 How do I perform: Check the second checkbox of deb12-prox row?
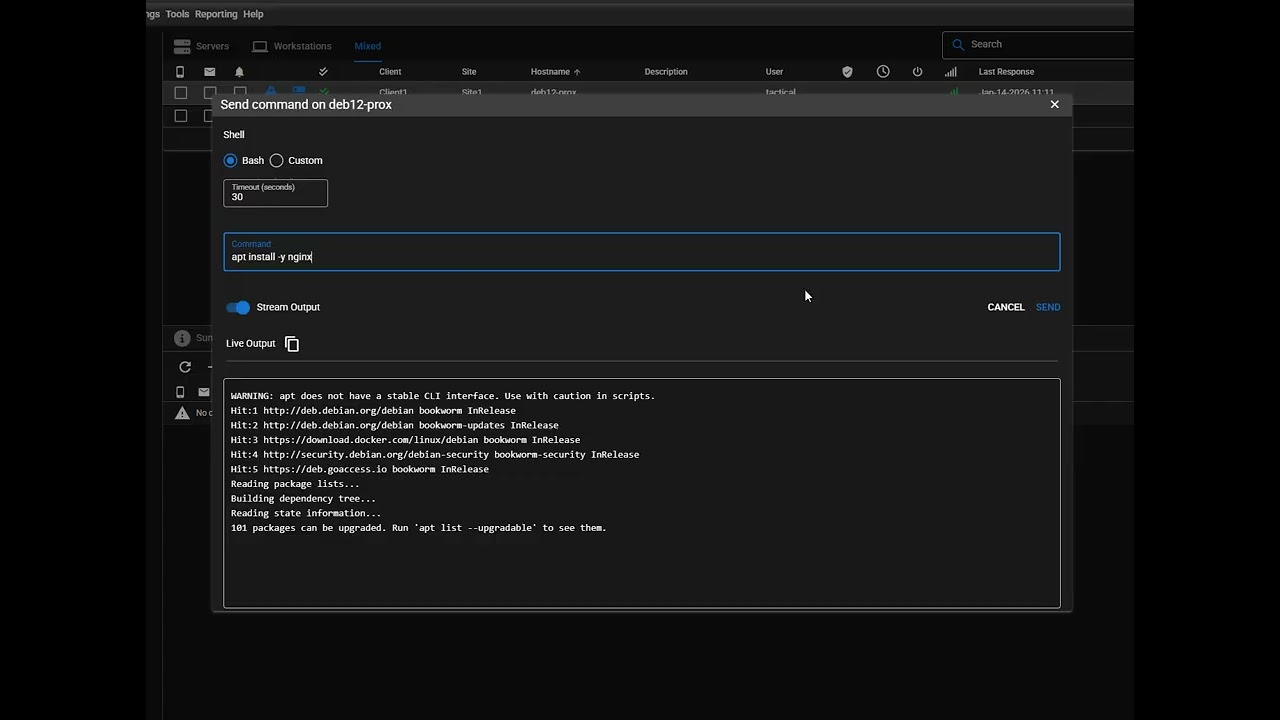pos(210,93)
